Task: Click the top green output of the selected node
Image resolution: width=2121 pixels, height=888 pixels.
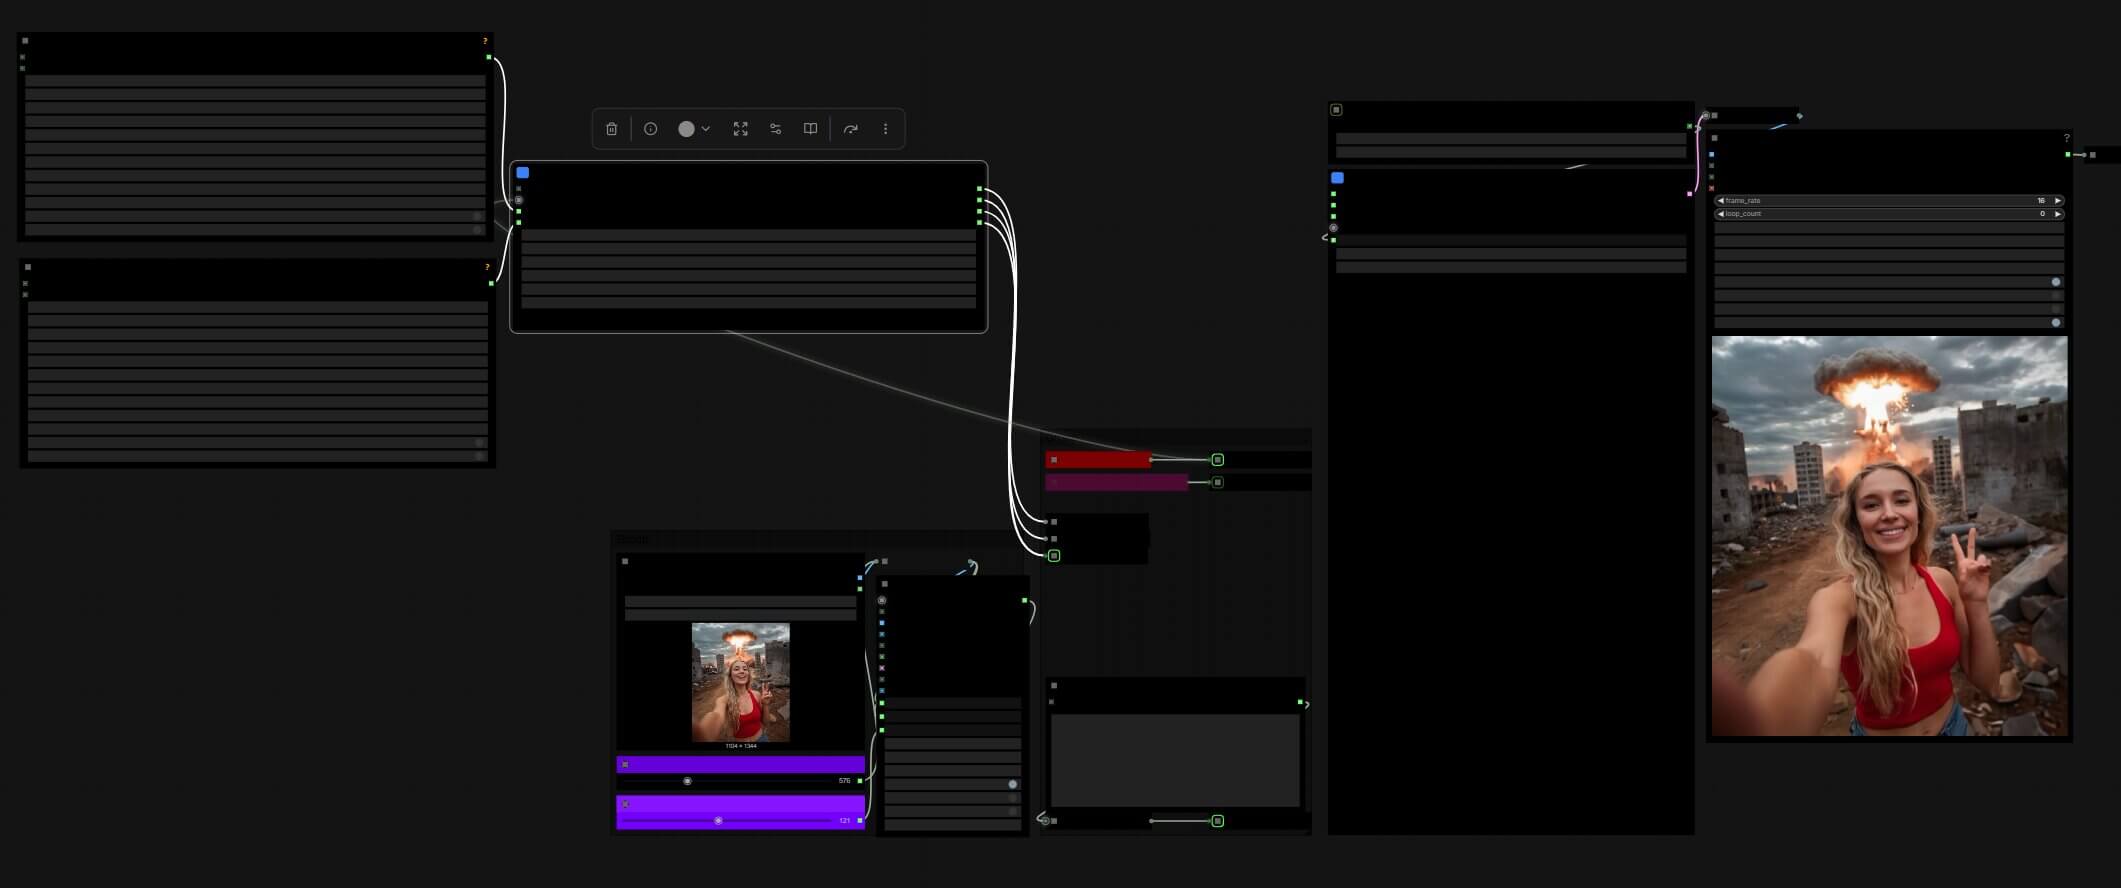Action: 979,189
